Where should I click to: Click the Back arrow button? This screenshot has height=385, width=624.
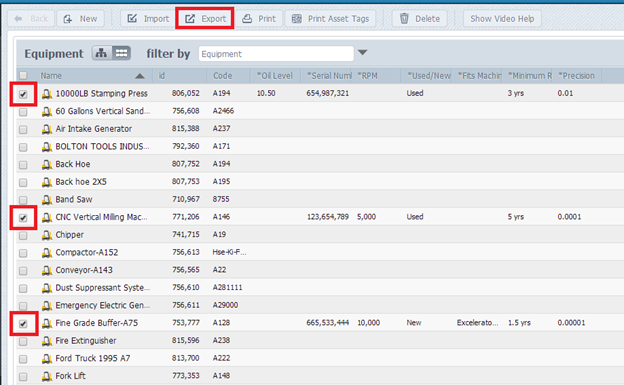31,19
